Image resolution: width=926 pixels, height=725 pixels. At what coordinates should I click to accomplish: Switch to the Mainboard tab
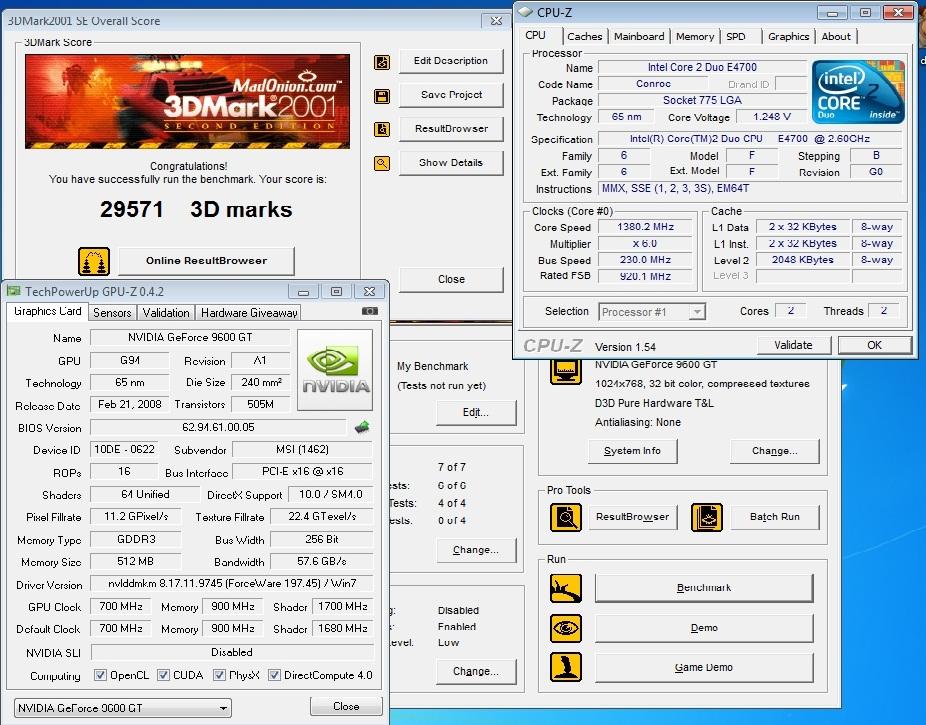pyautogui.click(x=639, y=37)
